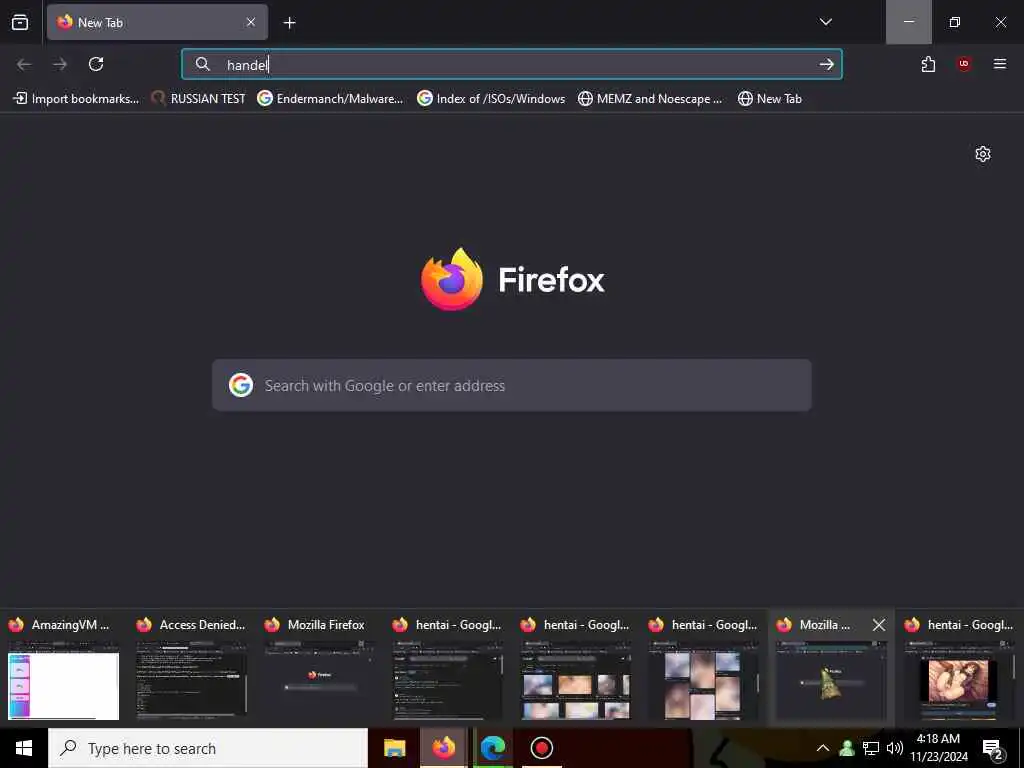Go back one page arrow

click(24, 64)
